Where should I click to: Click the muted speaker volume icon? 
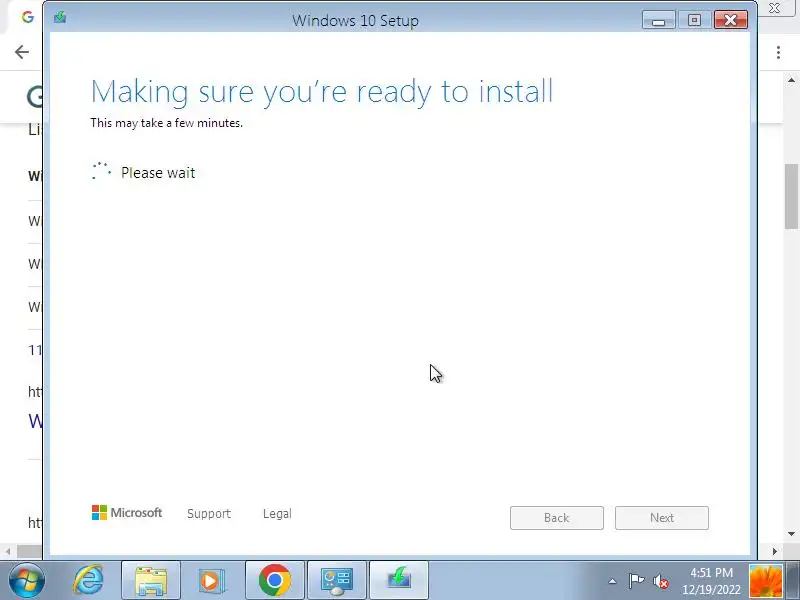pos(661,581)
